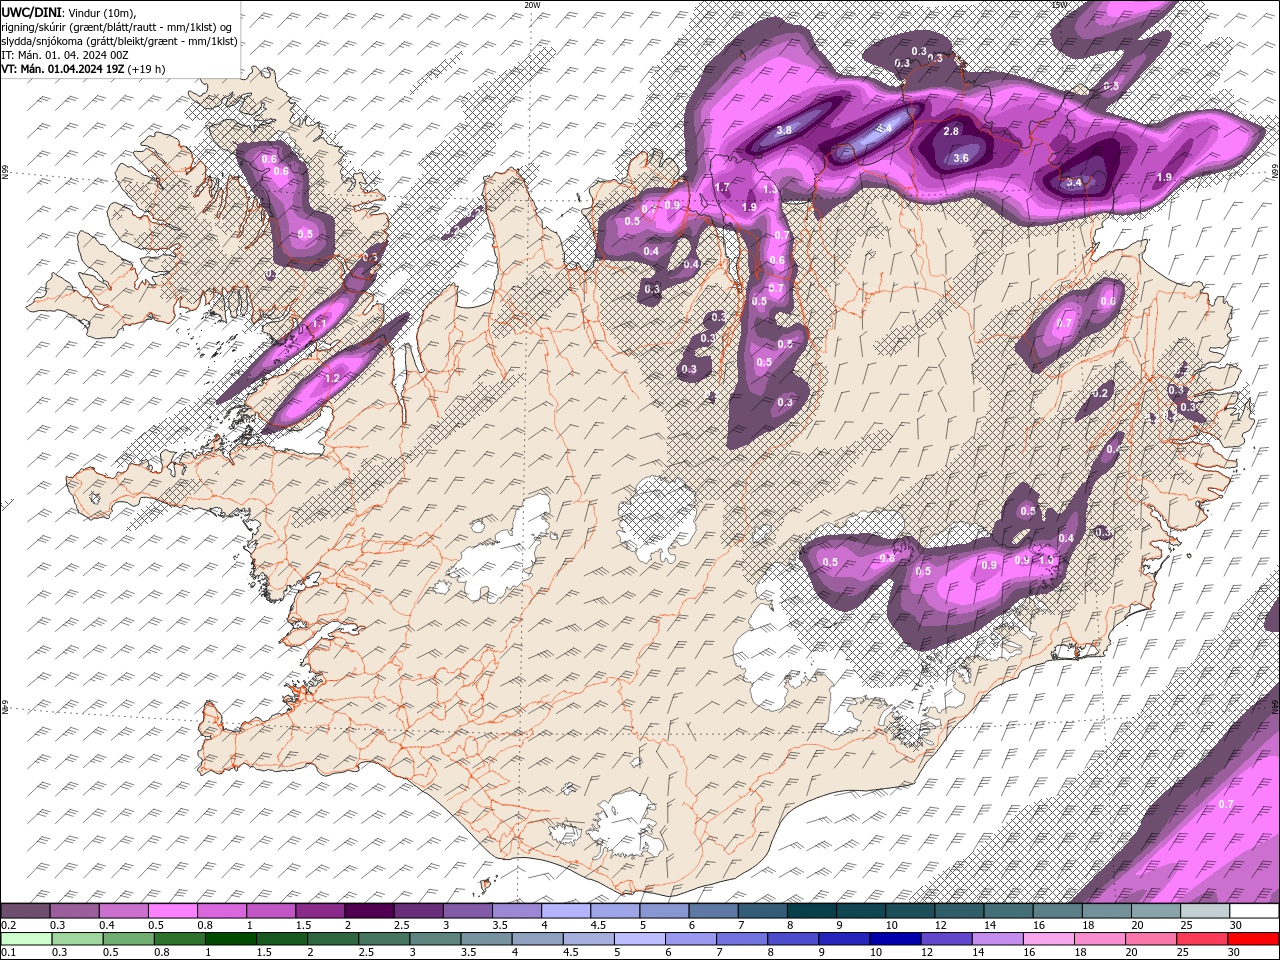Click the 2.8 snowfall value on the map
The image size is (1280, 960).
[x=951, y=131]
